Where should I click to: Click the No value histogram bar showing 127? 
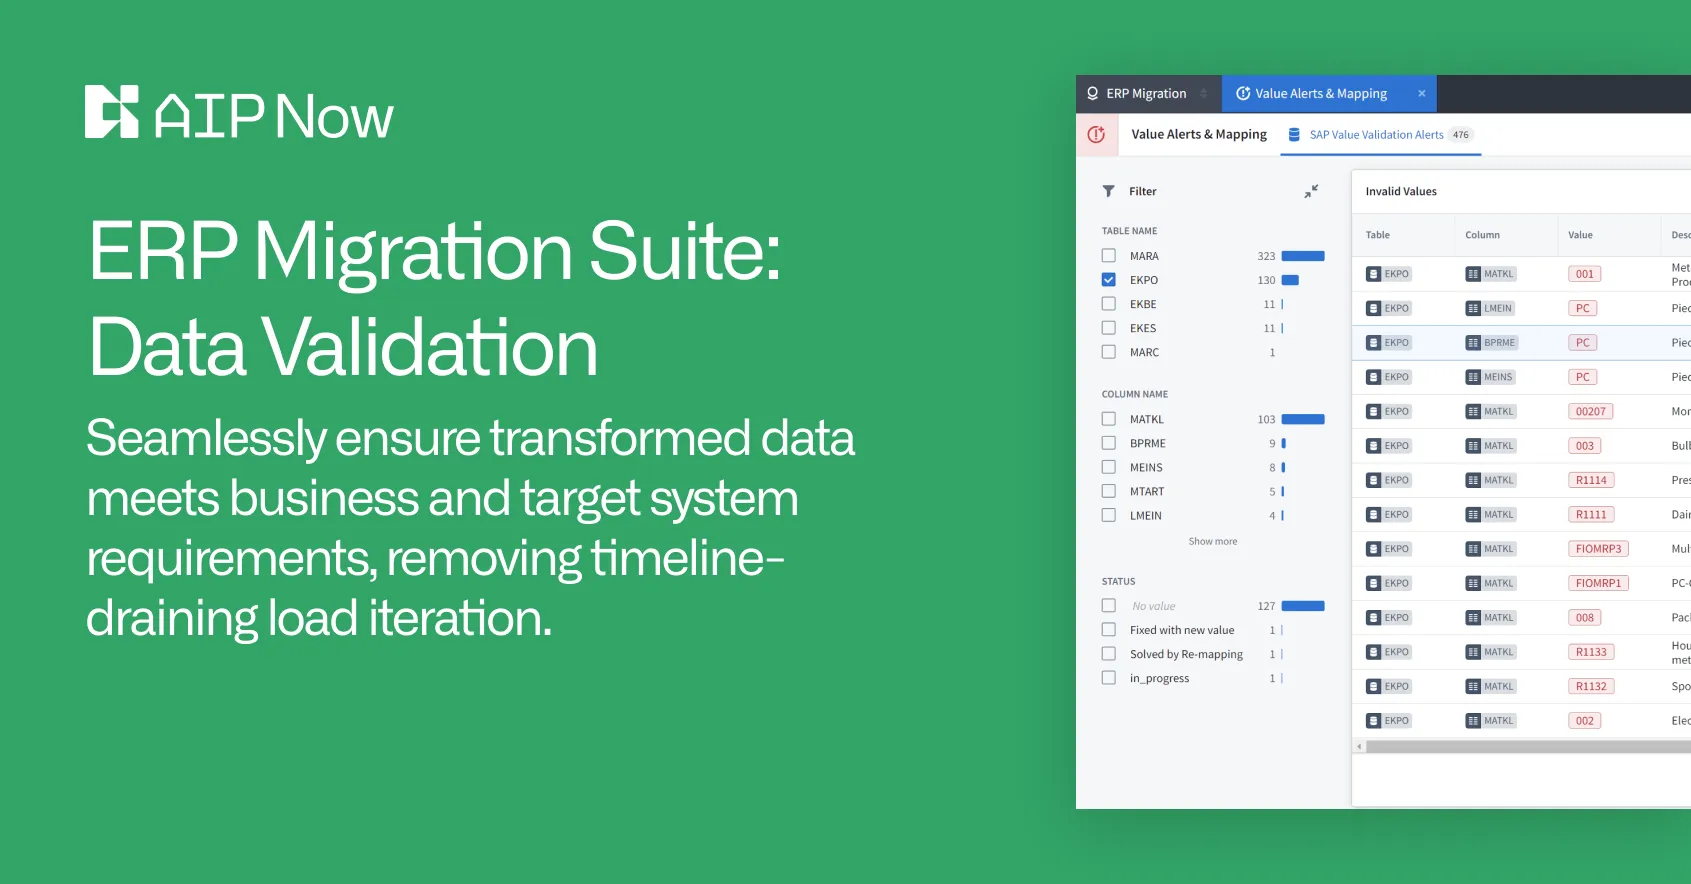1303,606
